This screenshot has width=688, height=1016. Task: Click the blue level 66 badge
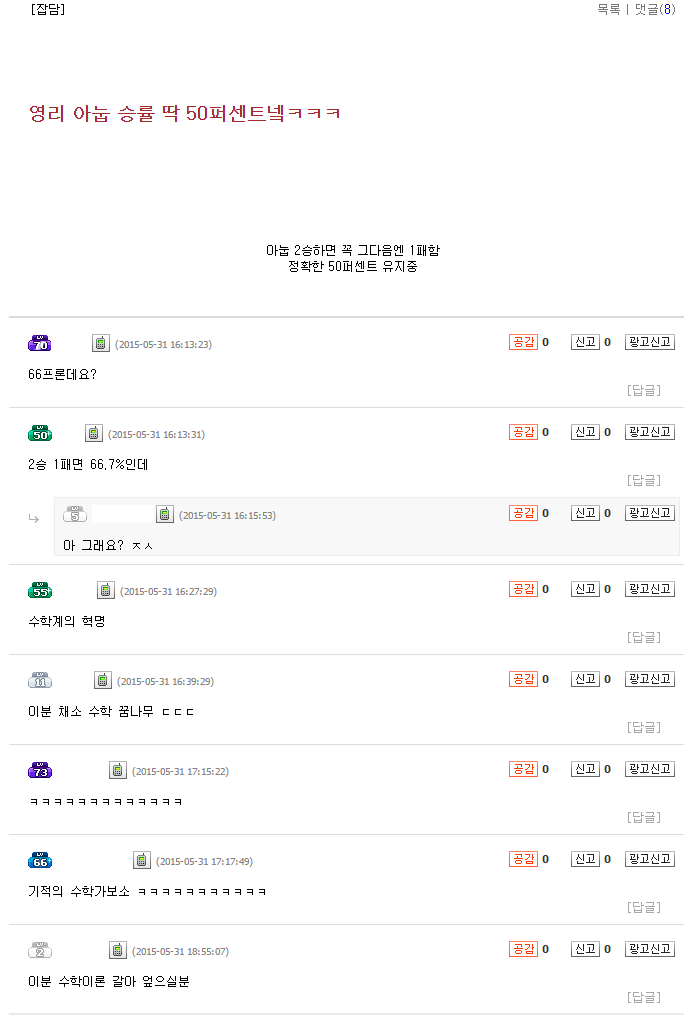click(x=40, y=861)
